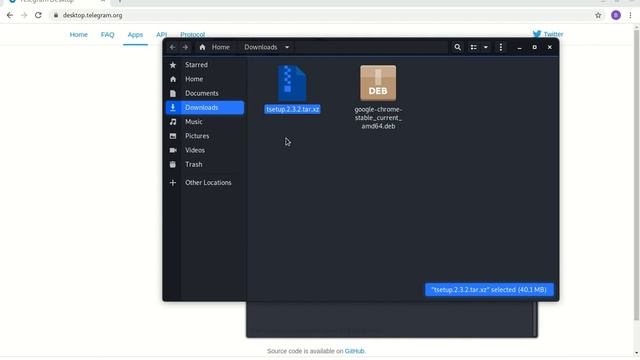This screenshot has width=640, height=360.
Task: Open the Apps tab on Telegram site
Action: click(x=135, y=35)
